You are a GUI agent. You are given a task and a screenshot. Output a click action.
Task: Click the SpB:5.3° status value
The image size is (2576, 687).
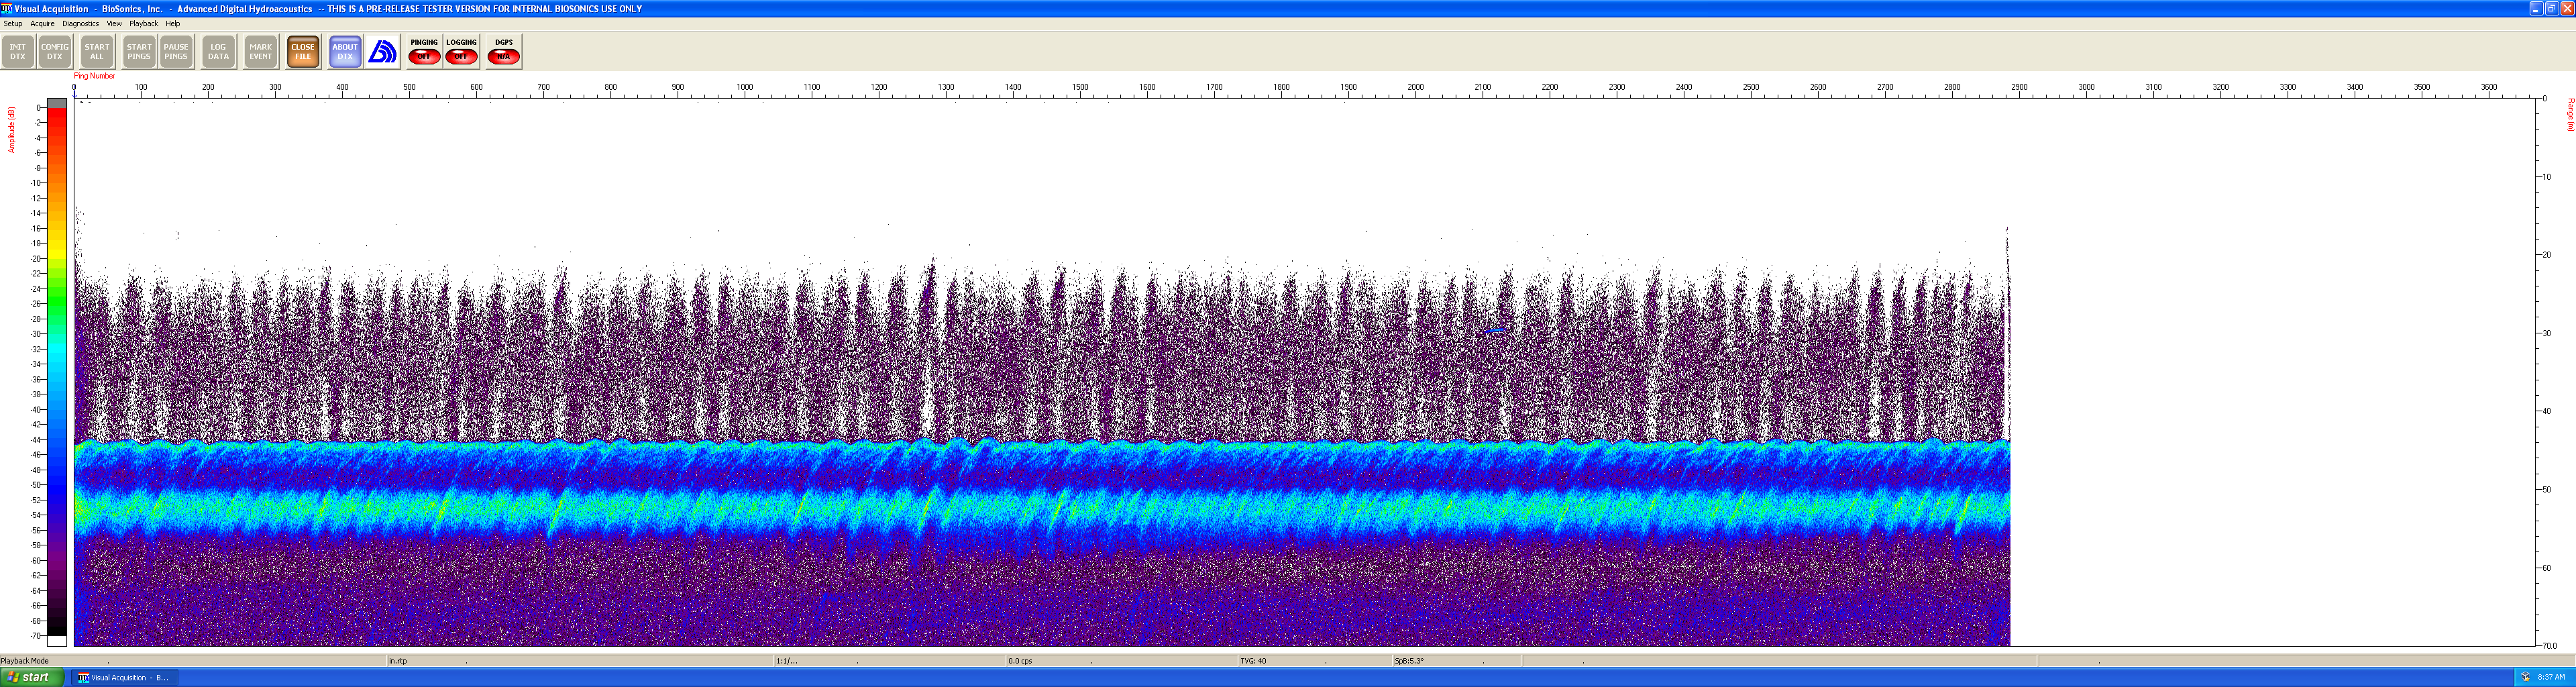pos(1409,661)
